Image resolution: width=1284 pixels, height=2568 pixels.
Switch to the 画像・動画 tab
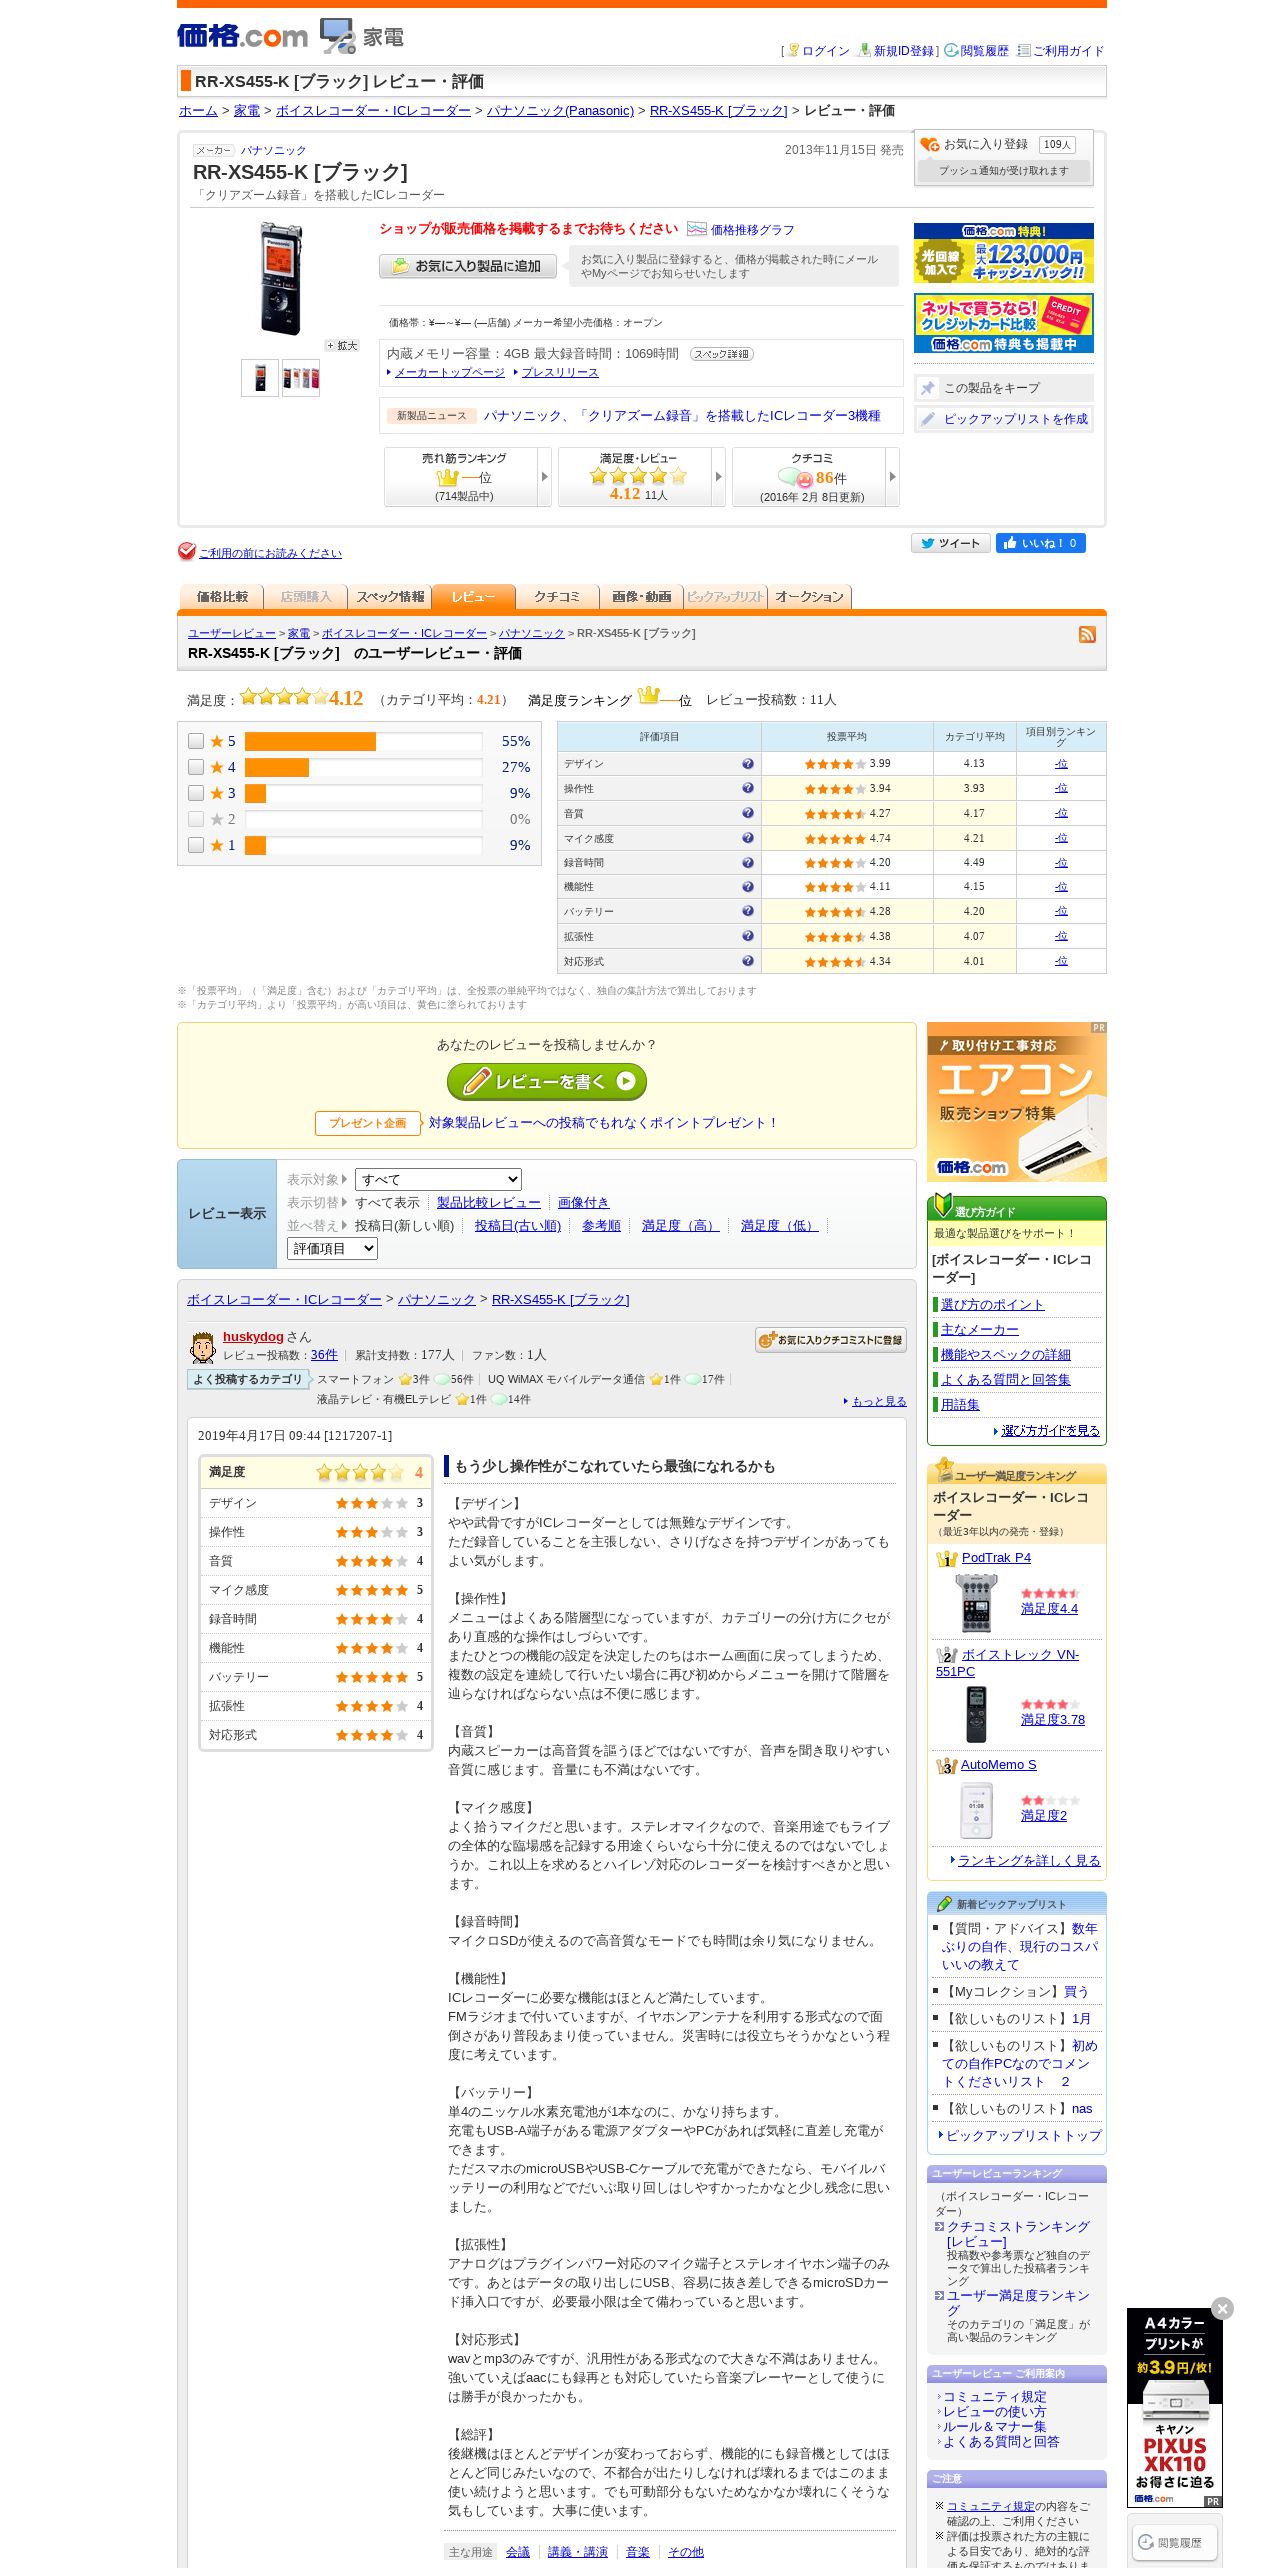[642, 597]
